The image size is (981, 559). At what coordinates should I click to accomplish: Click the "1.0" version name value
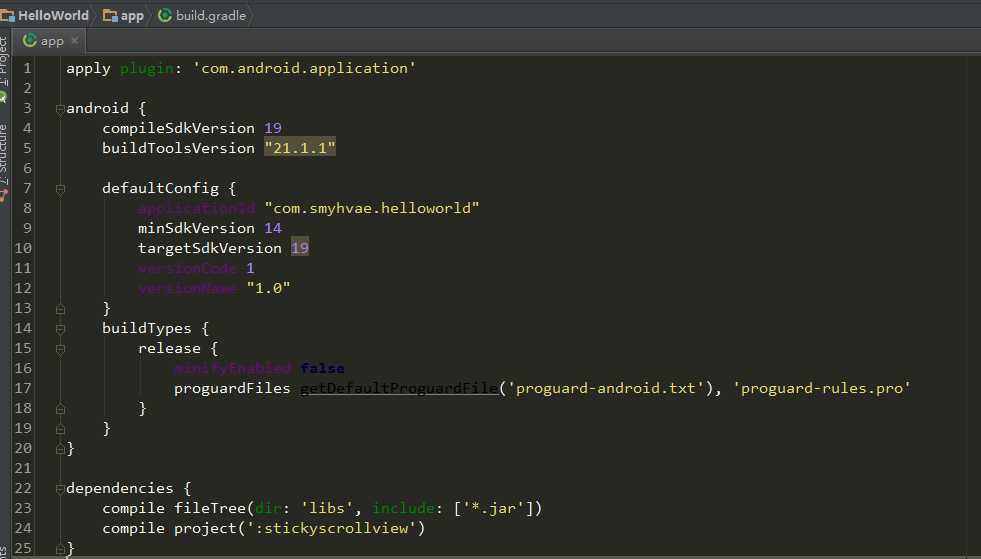(x=268, y=288)
